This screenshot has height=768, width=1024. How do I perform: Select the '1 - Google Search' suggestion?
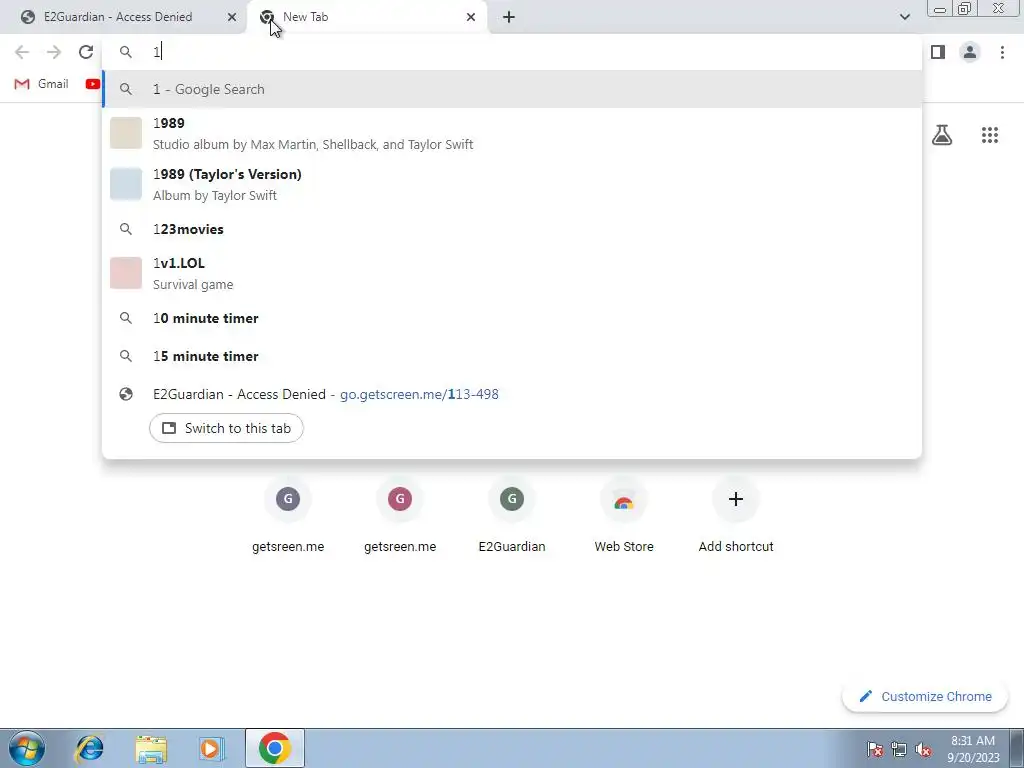[x=512, y=89]
